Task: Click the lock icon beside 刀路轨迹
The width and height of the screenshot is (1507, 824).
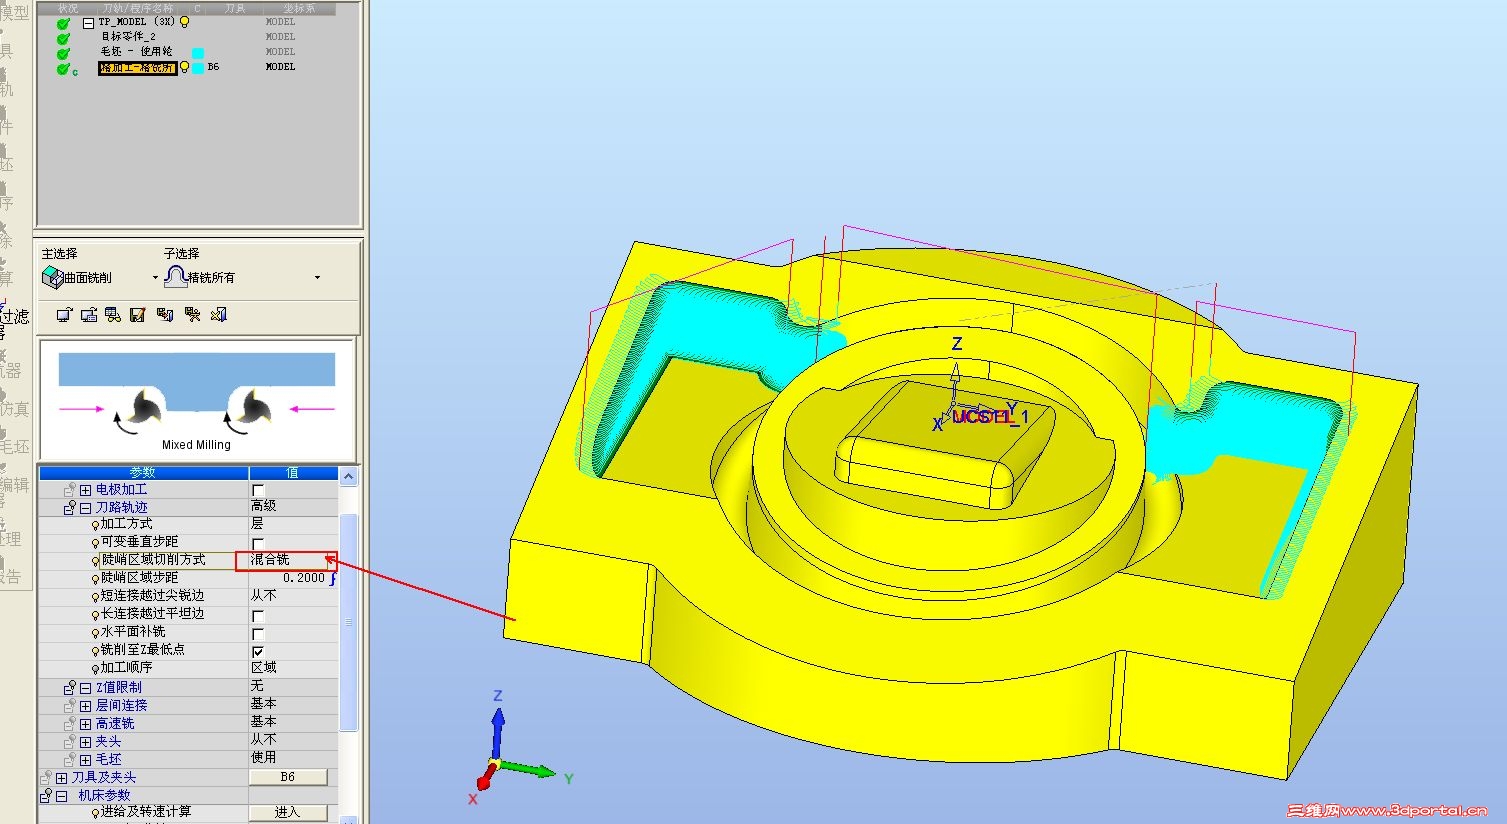Action: (x=70, y=508)
